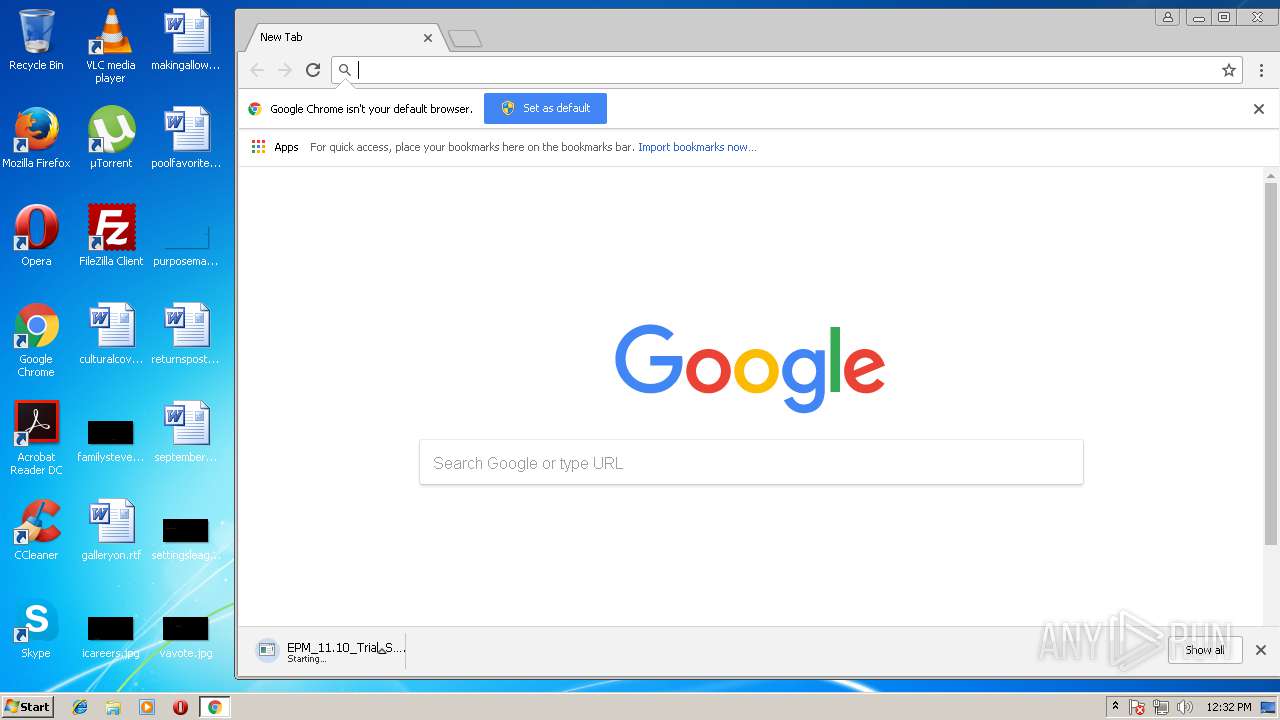Dismiss the default browser notification bar
Image resolution: width=1280 pixels, height=720 pixels.
pos(1259,109)
